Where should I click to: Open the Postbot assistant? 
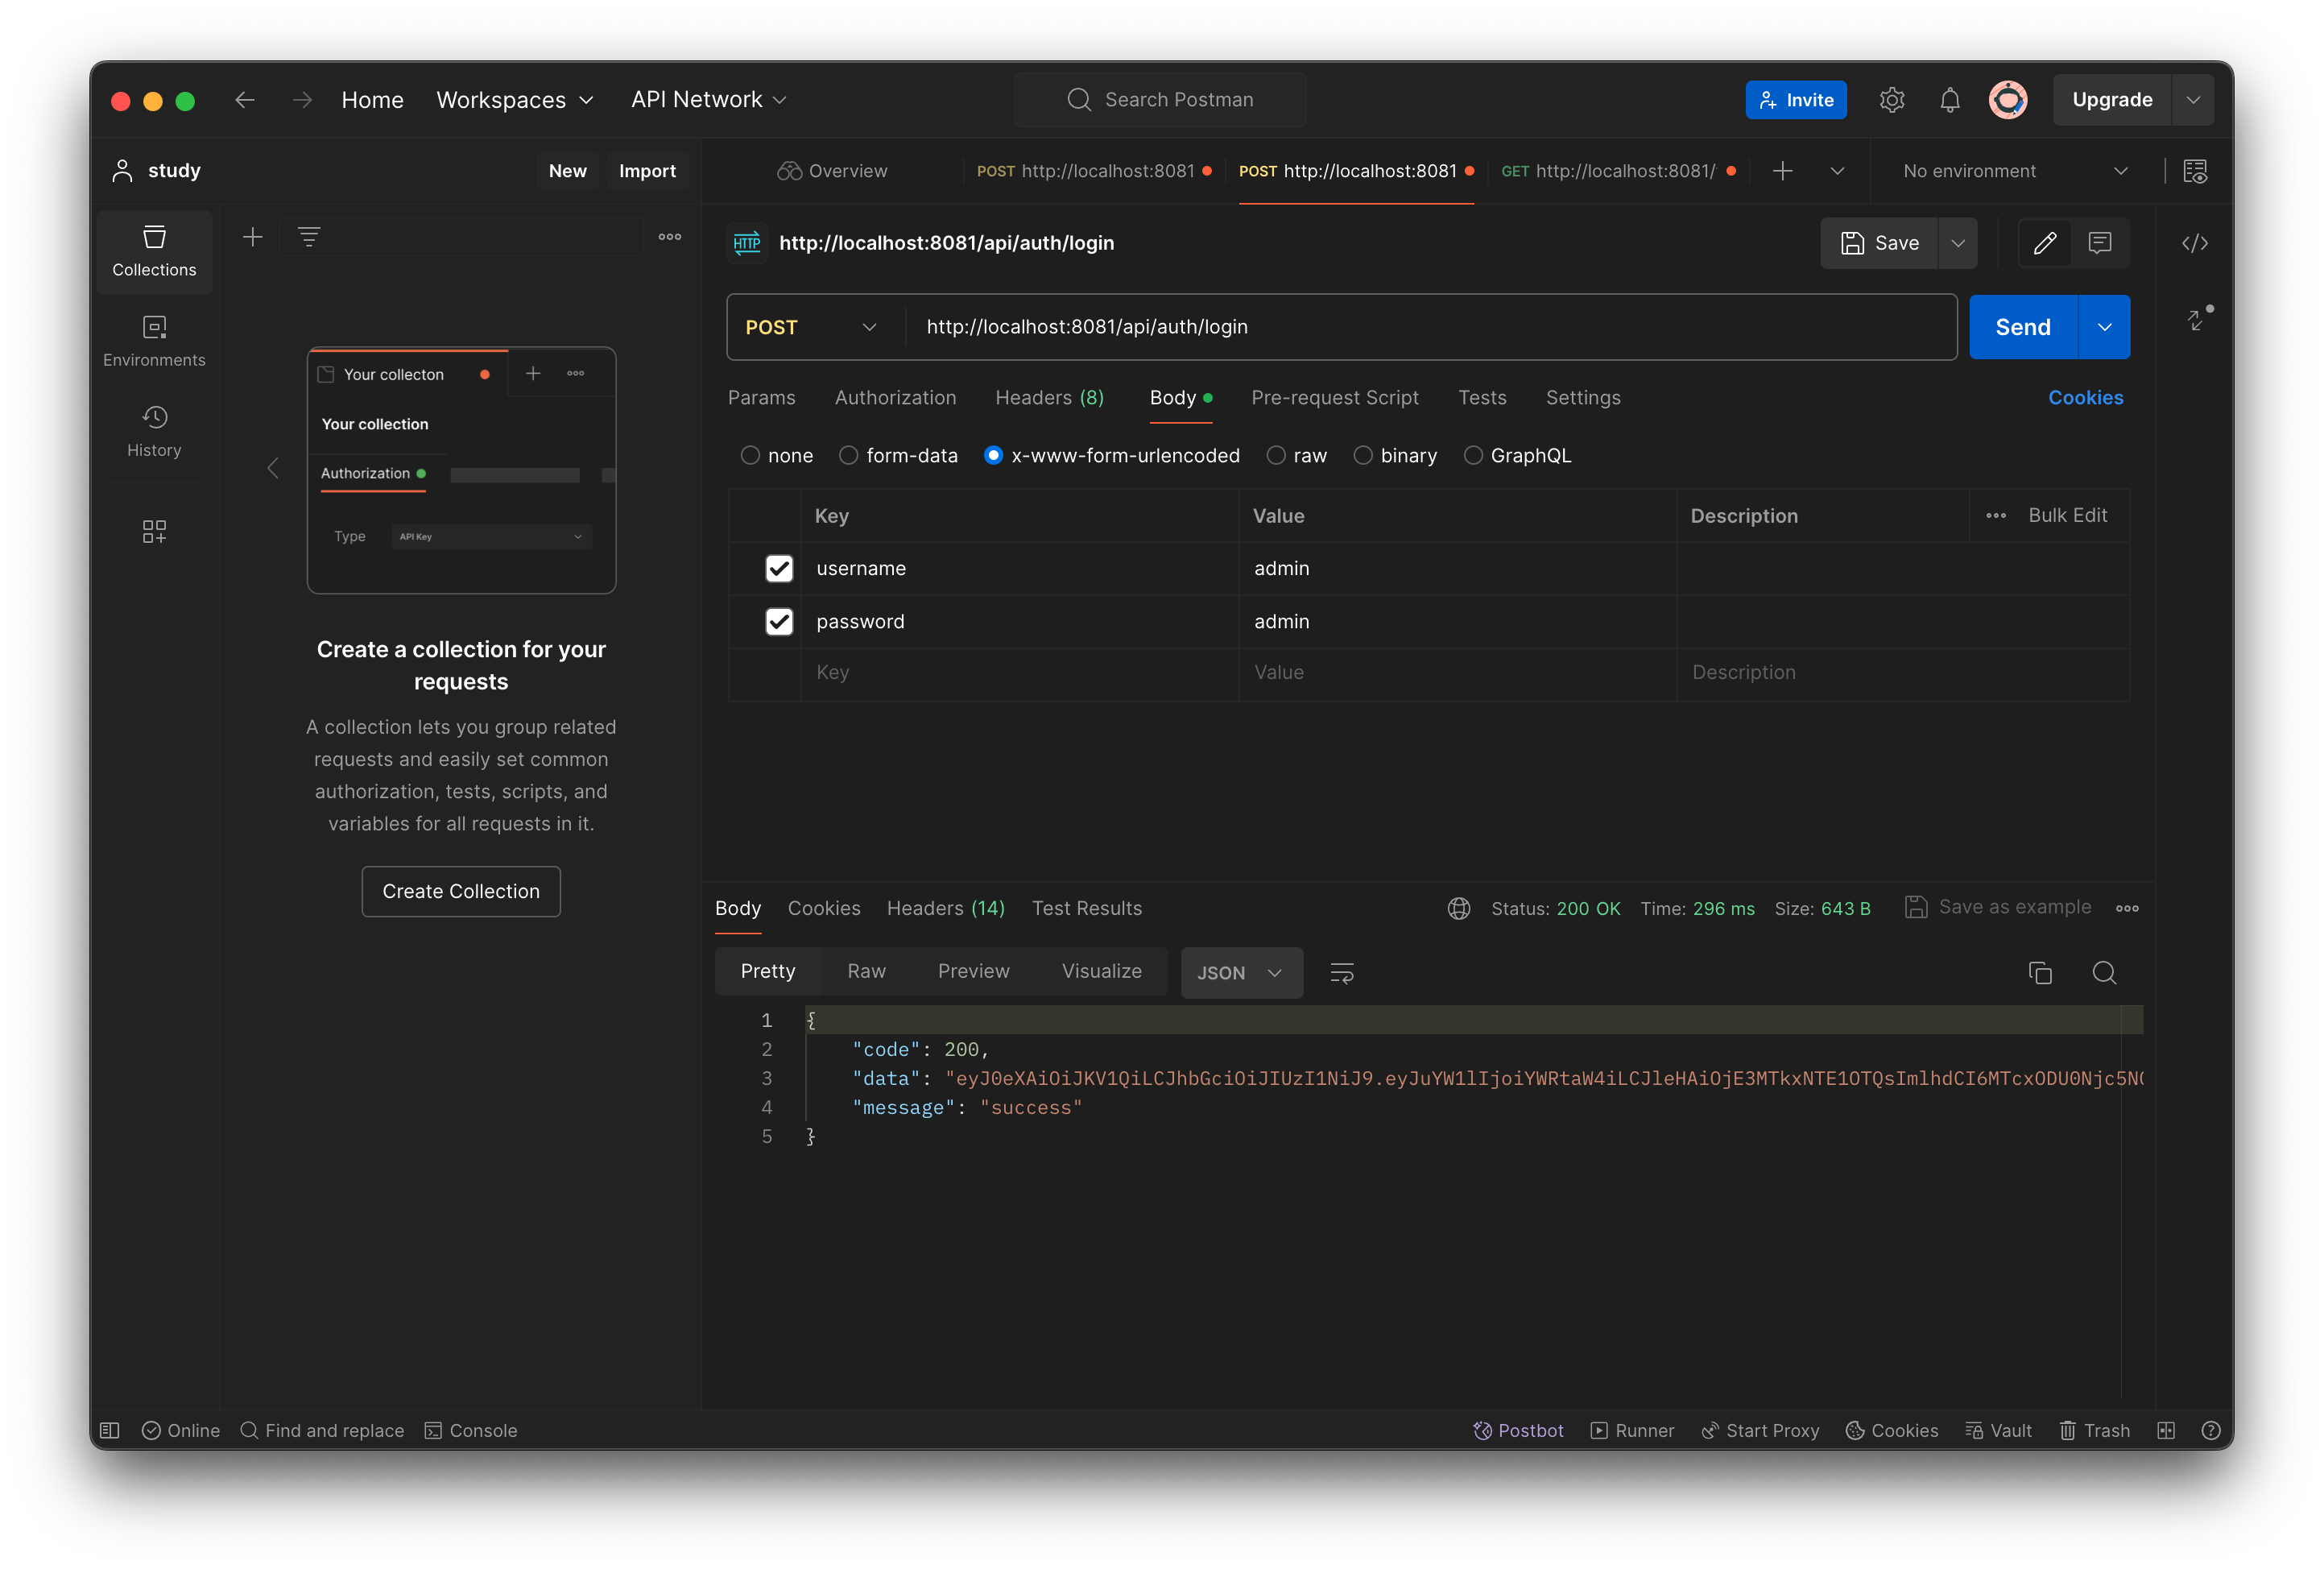1518,1430
